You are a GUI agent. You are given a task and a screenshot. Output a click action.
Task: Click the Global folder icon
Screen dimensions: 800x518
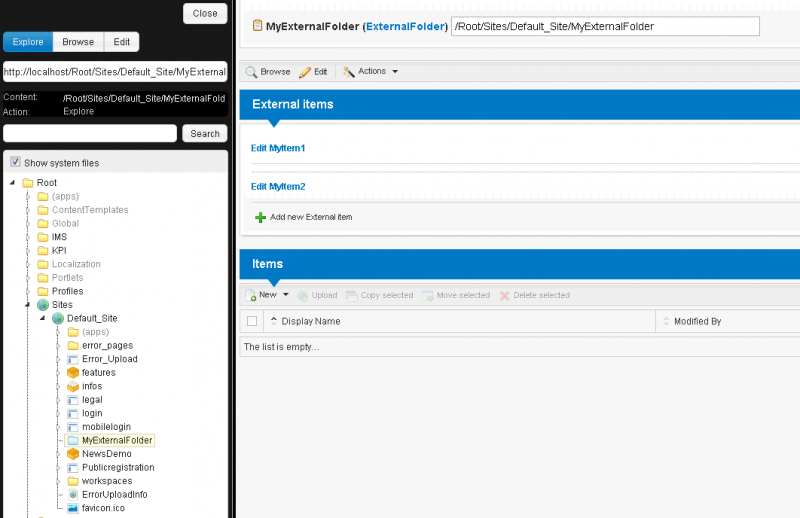(x=43, y=224)
